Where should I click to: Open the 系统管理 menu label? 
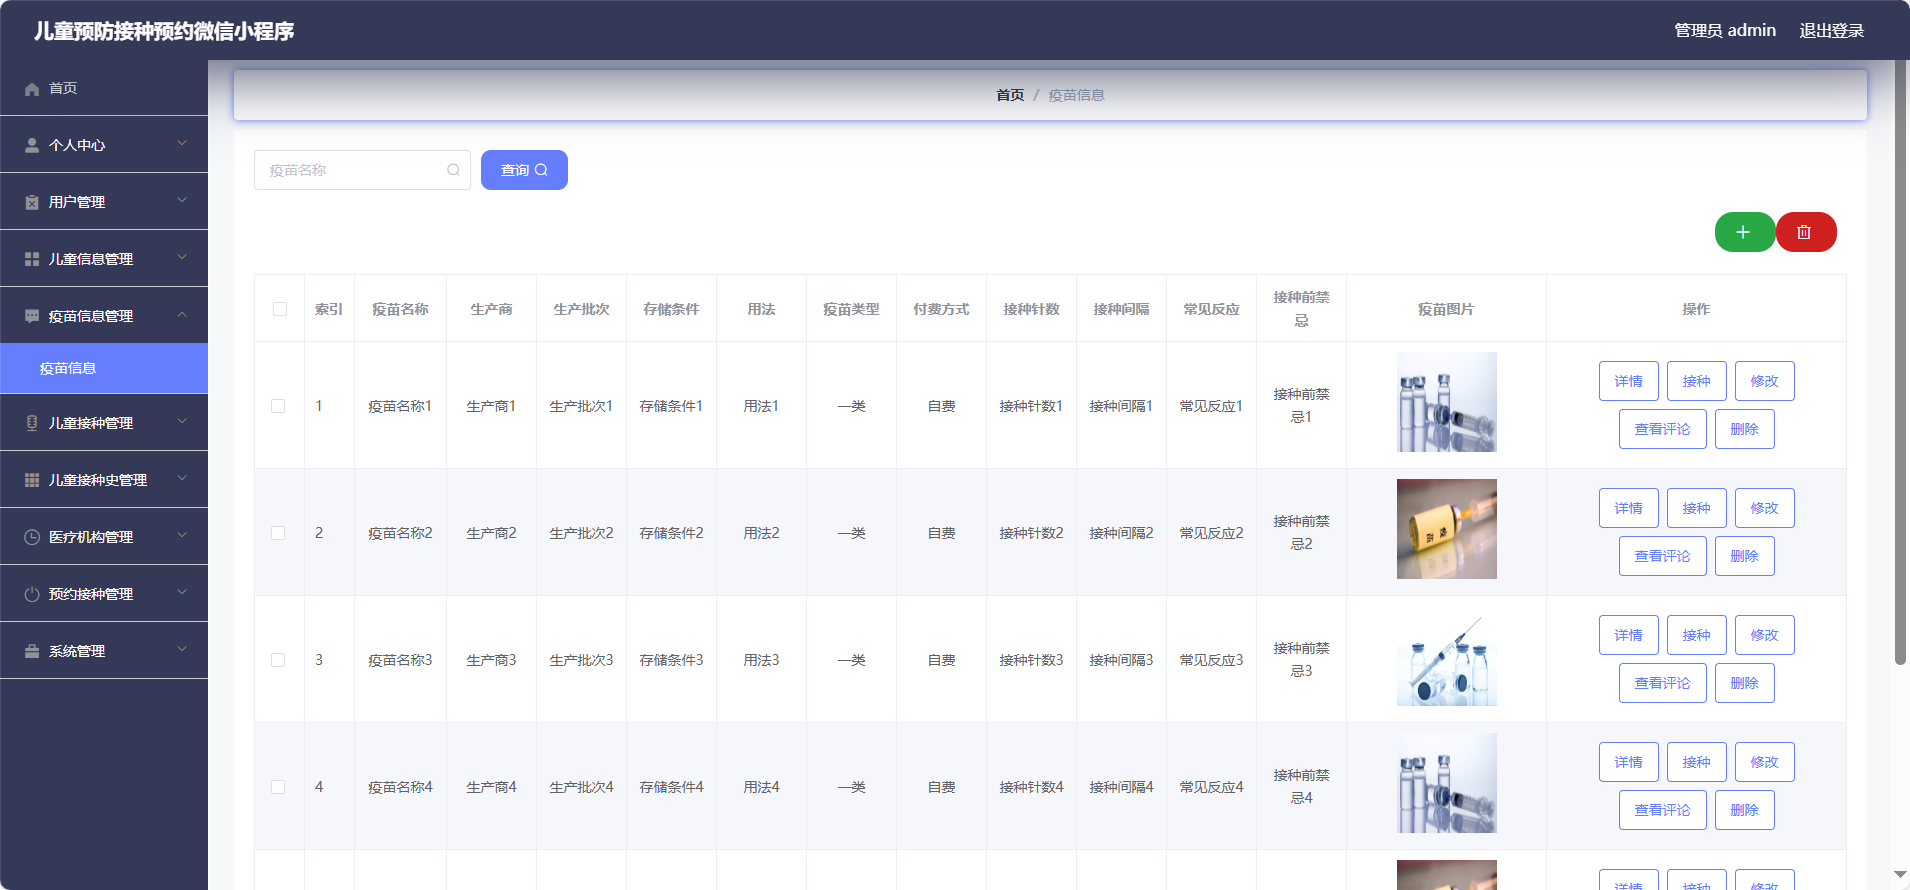click(x=77, y=652)
